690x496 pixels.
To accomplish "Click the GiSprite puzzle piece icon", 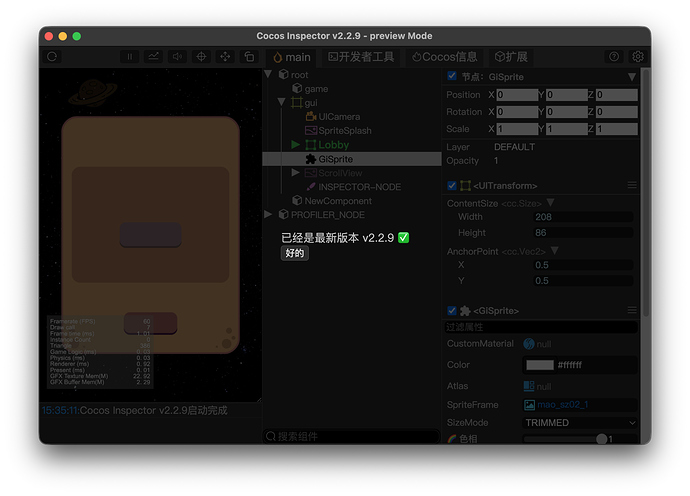I will point(311,159).
